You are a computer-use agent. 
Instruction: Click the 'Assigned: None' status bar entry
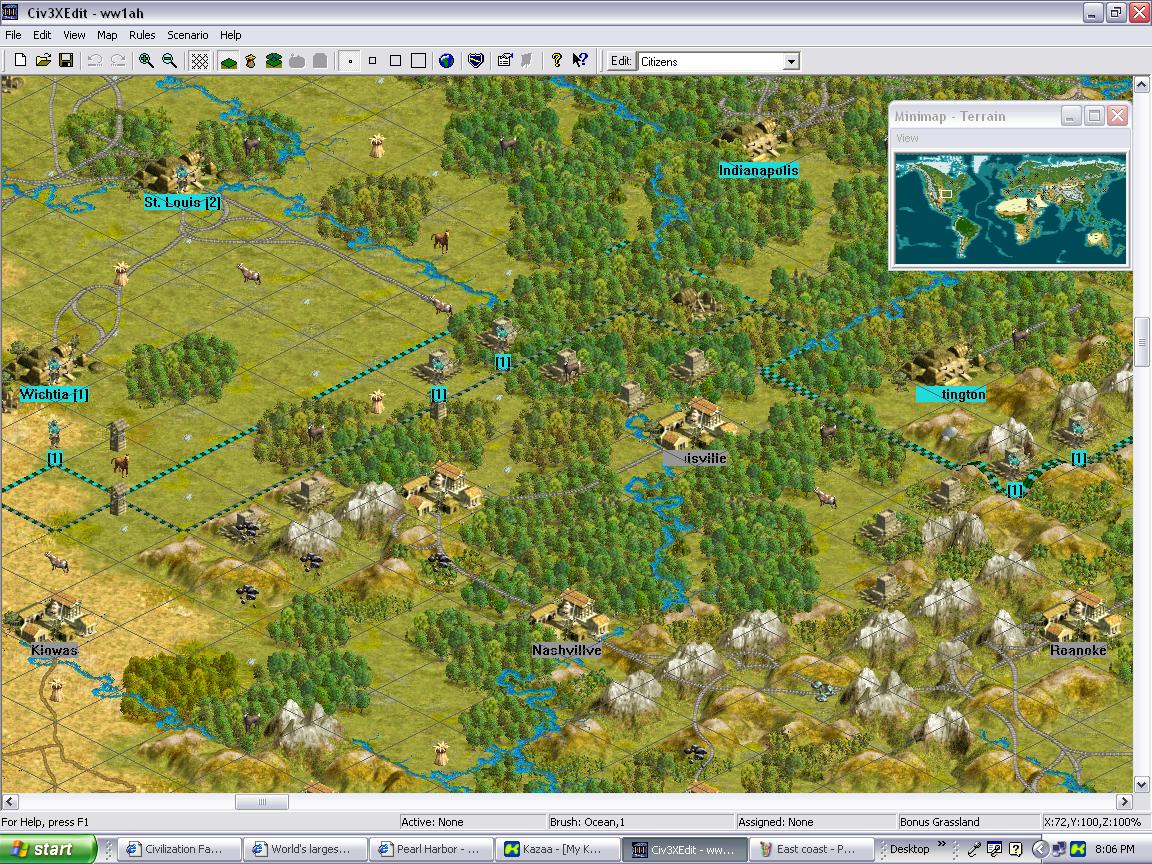pyautogui.click(x=816, y=822)
